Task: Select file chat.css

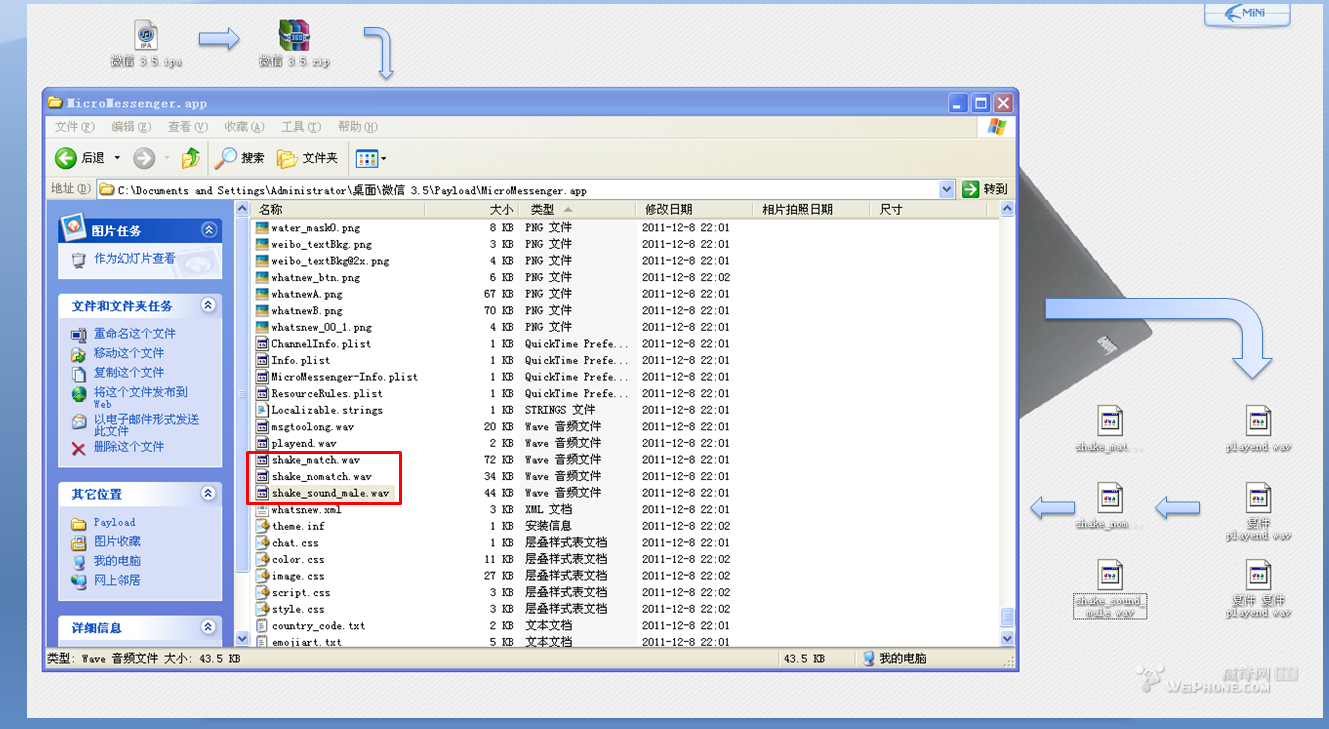Action: tap(295, 543)
